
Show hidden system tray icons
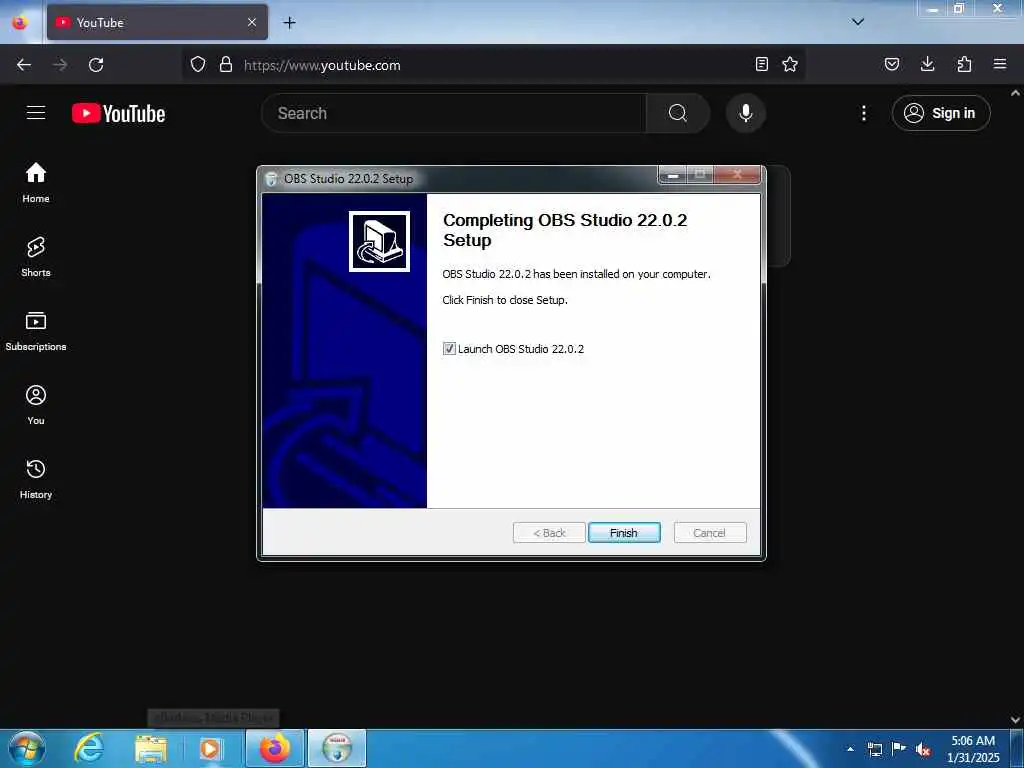(x=850, y=749)
